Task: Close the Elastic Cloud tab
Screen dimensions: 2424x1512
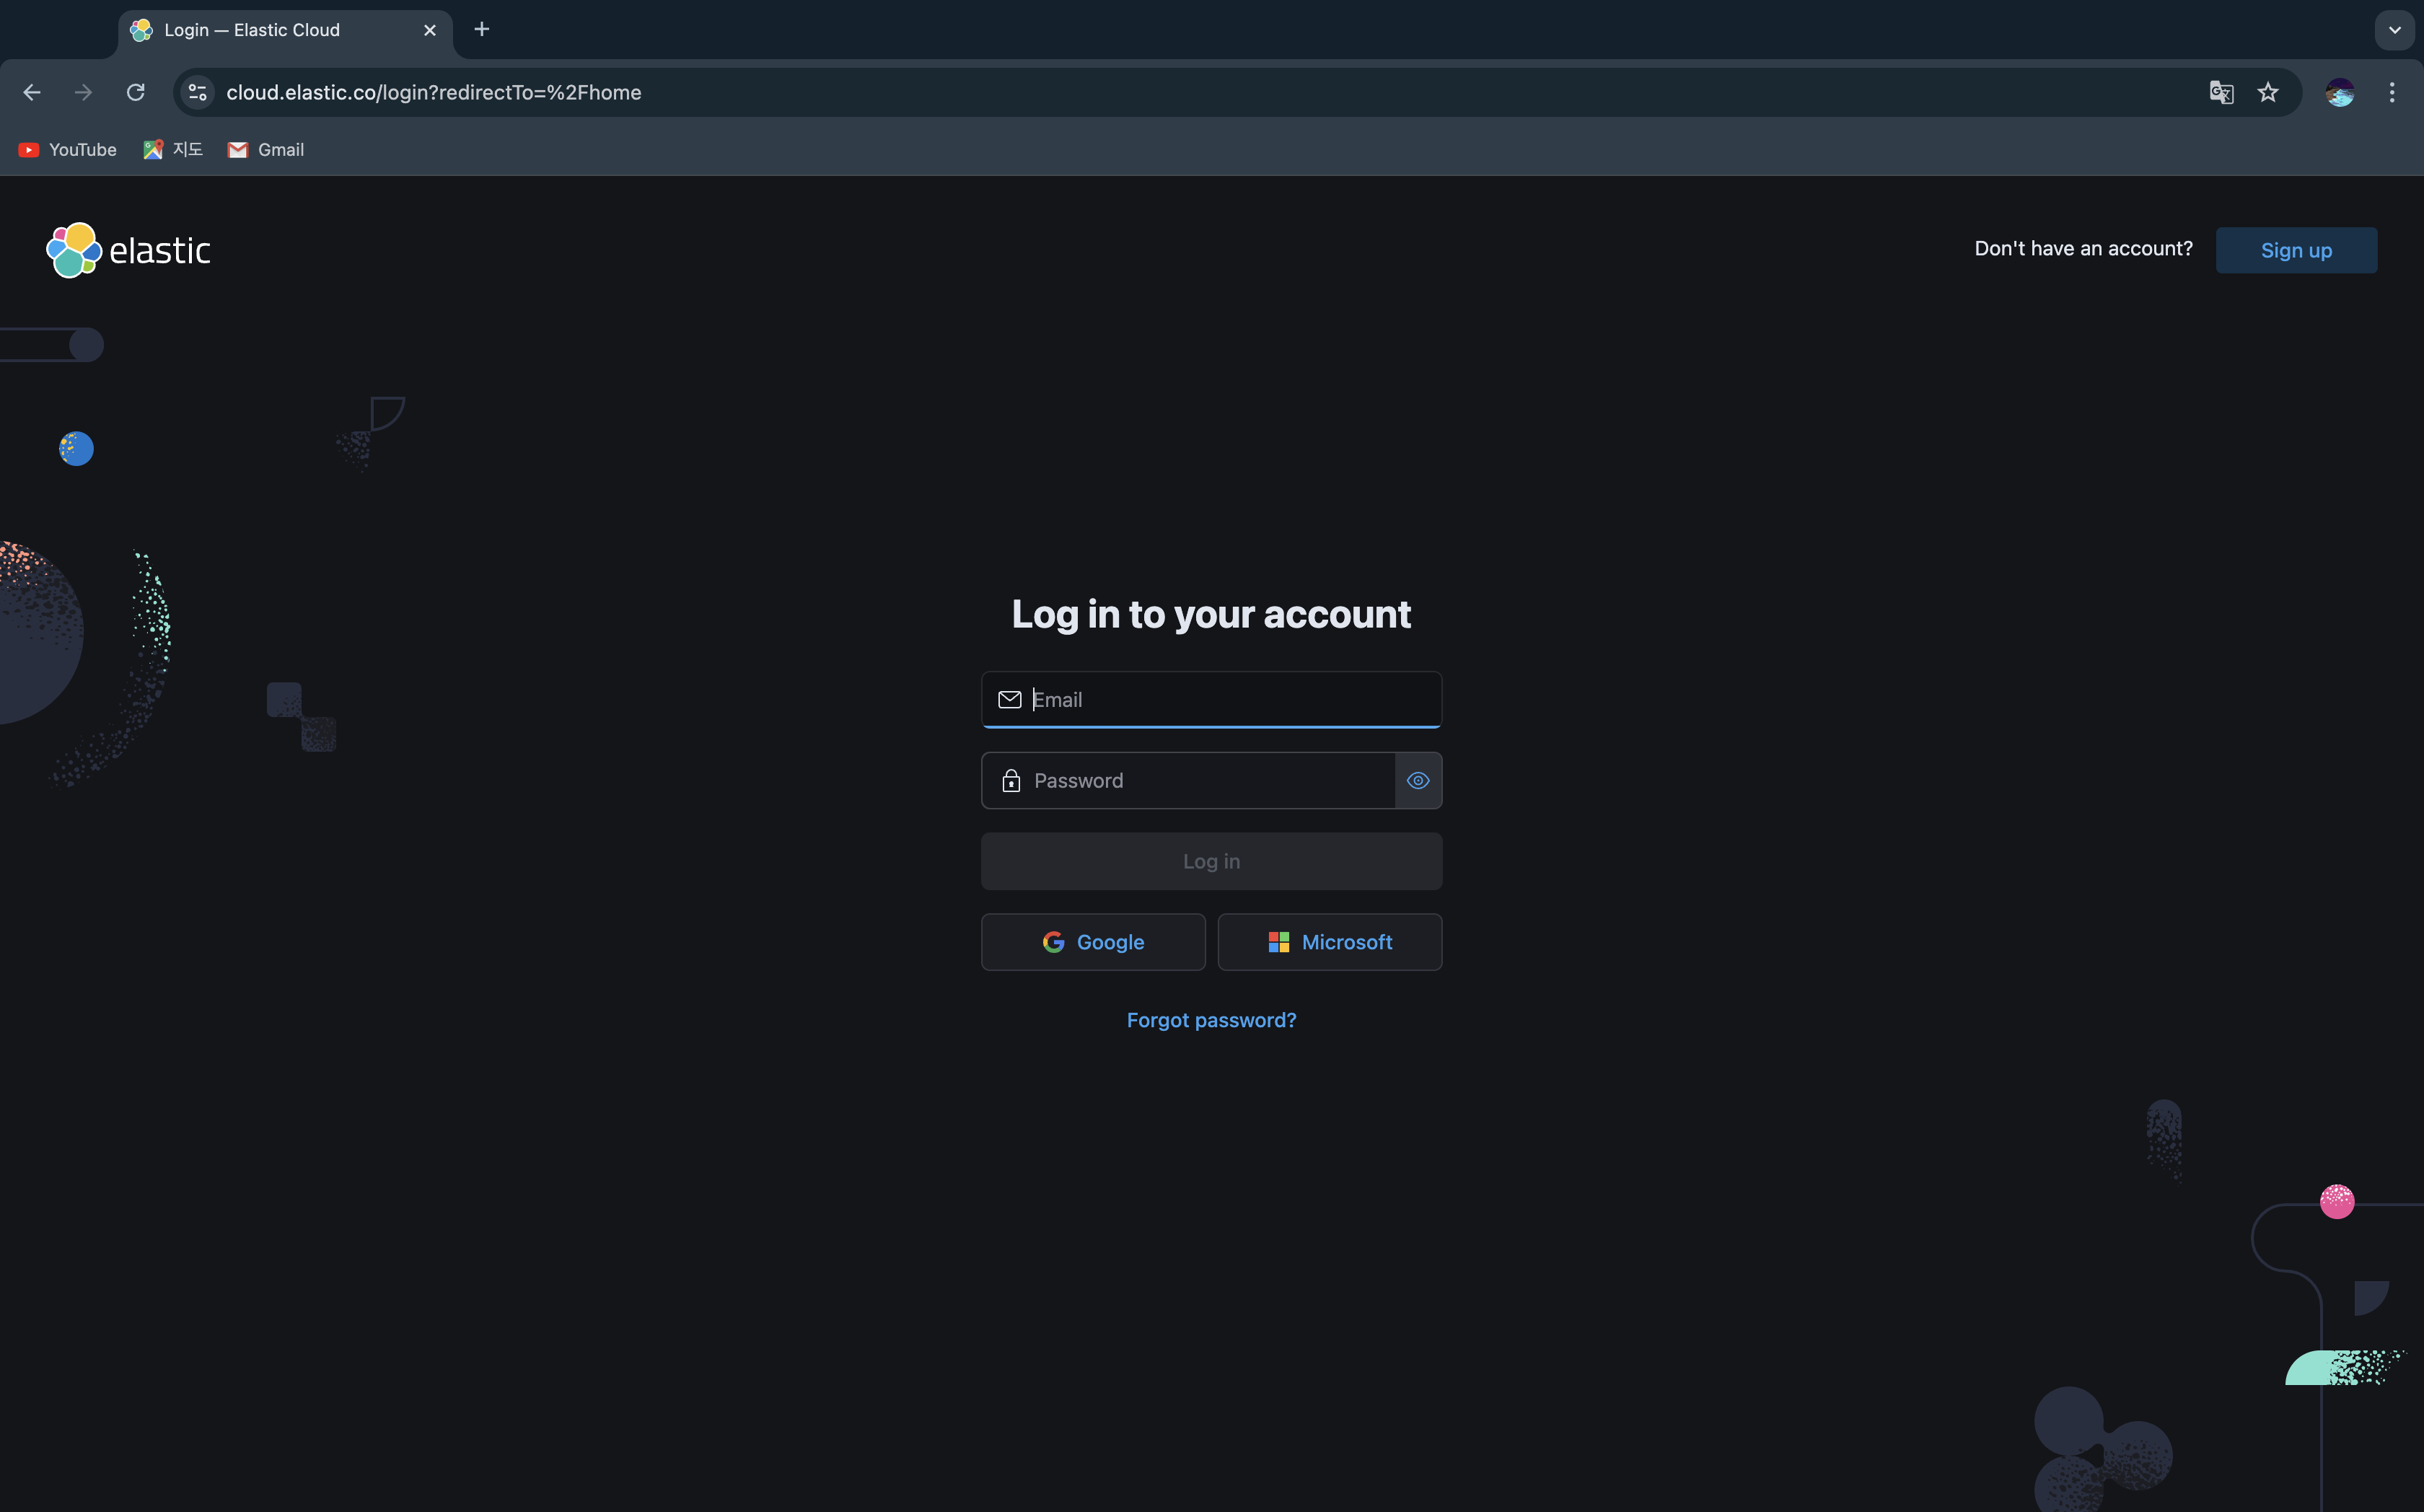Action: pos(430,30)
